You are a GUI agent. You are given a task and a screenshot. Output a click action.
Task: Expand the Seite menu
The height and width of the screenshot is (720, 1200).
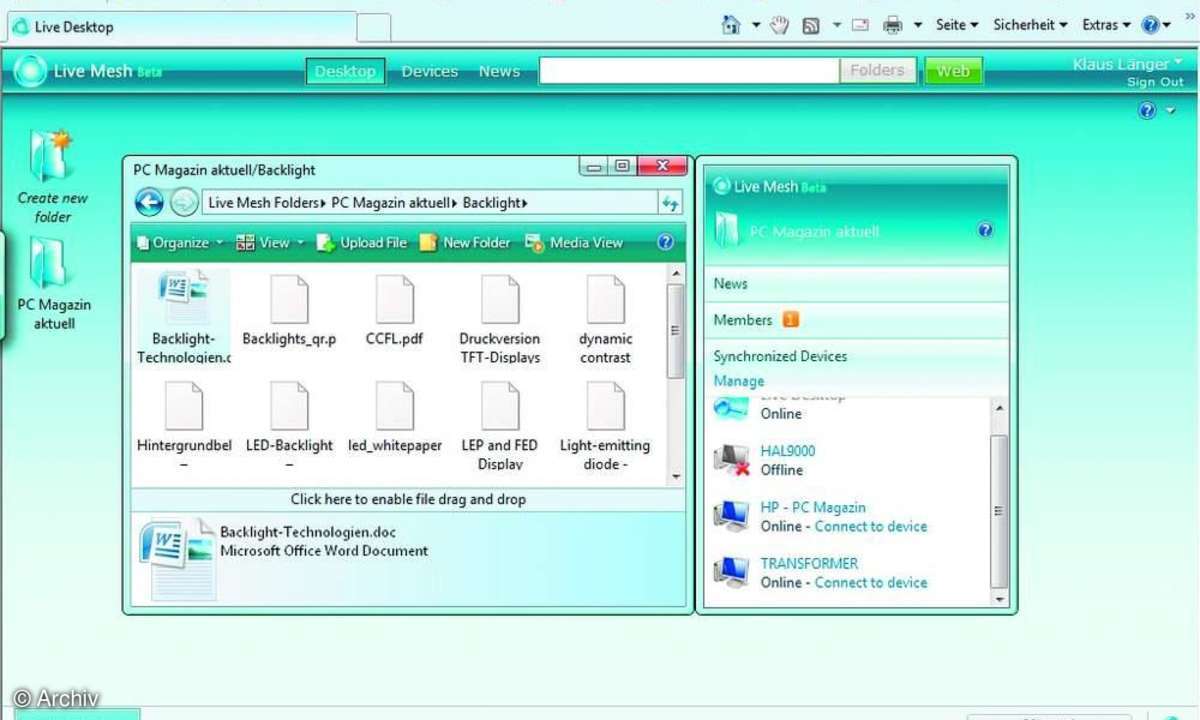pos(957,25)
